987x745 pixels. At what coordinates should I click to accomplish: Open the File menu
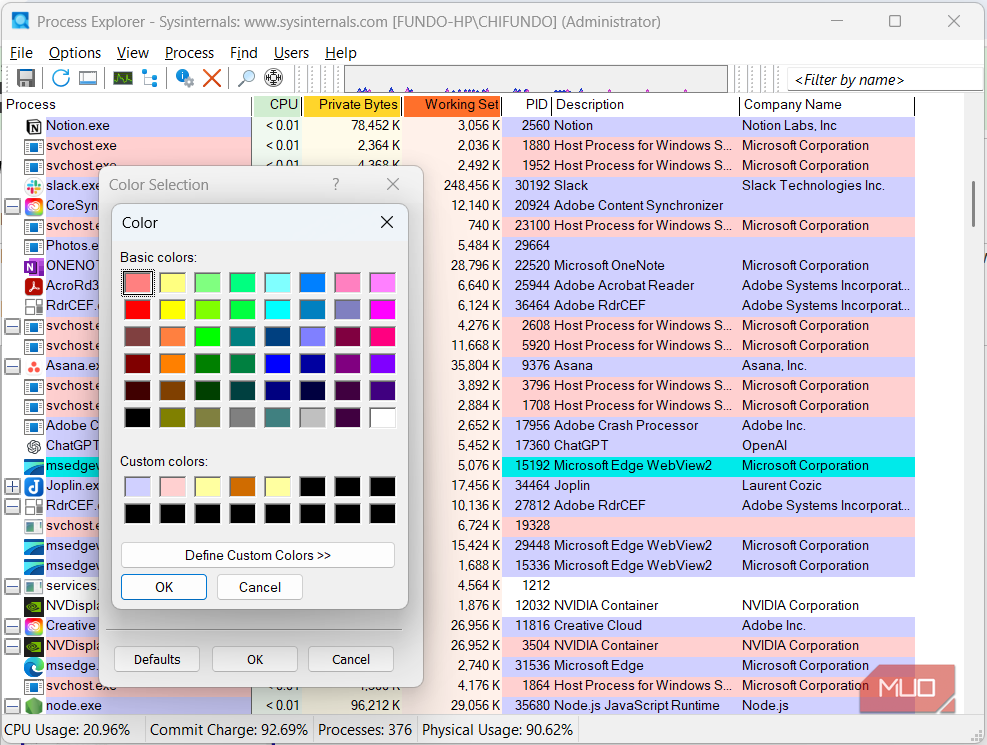pyautogui.click(x=21, y=53)
